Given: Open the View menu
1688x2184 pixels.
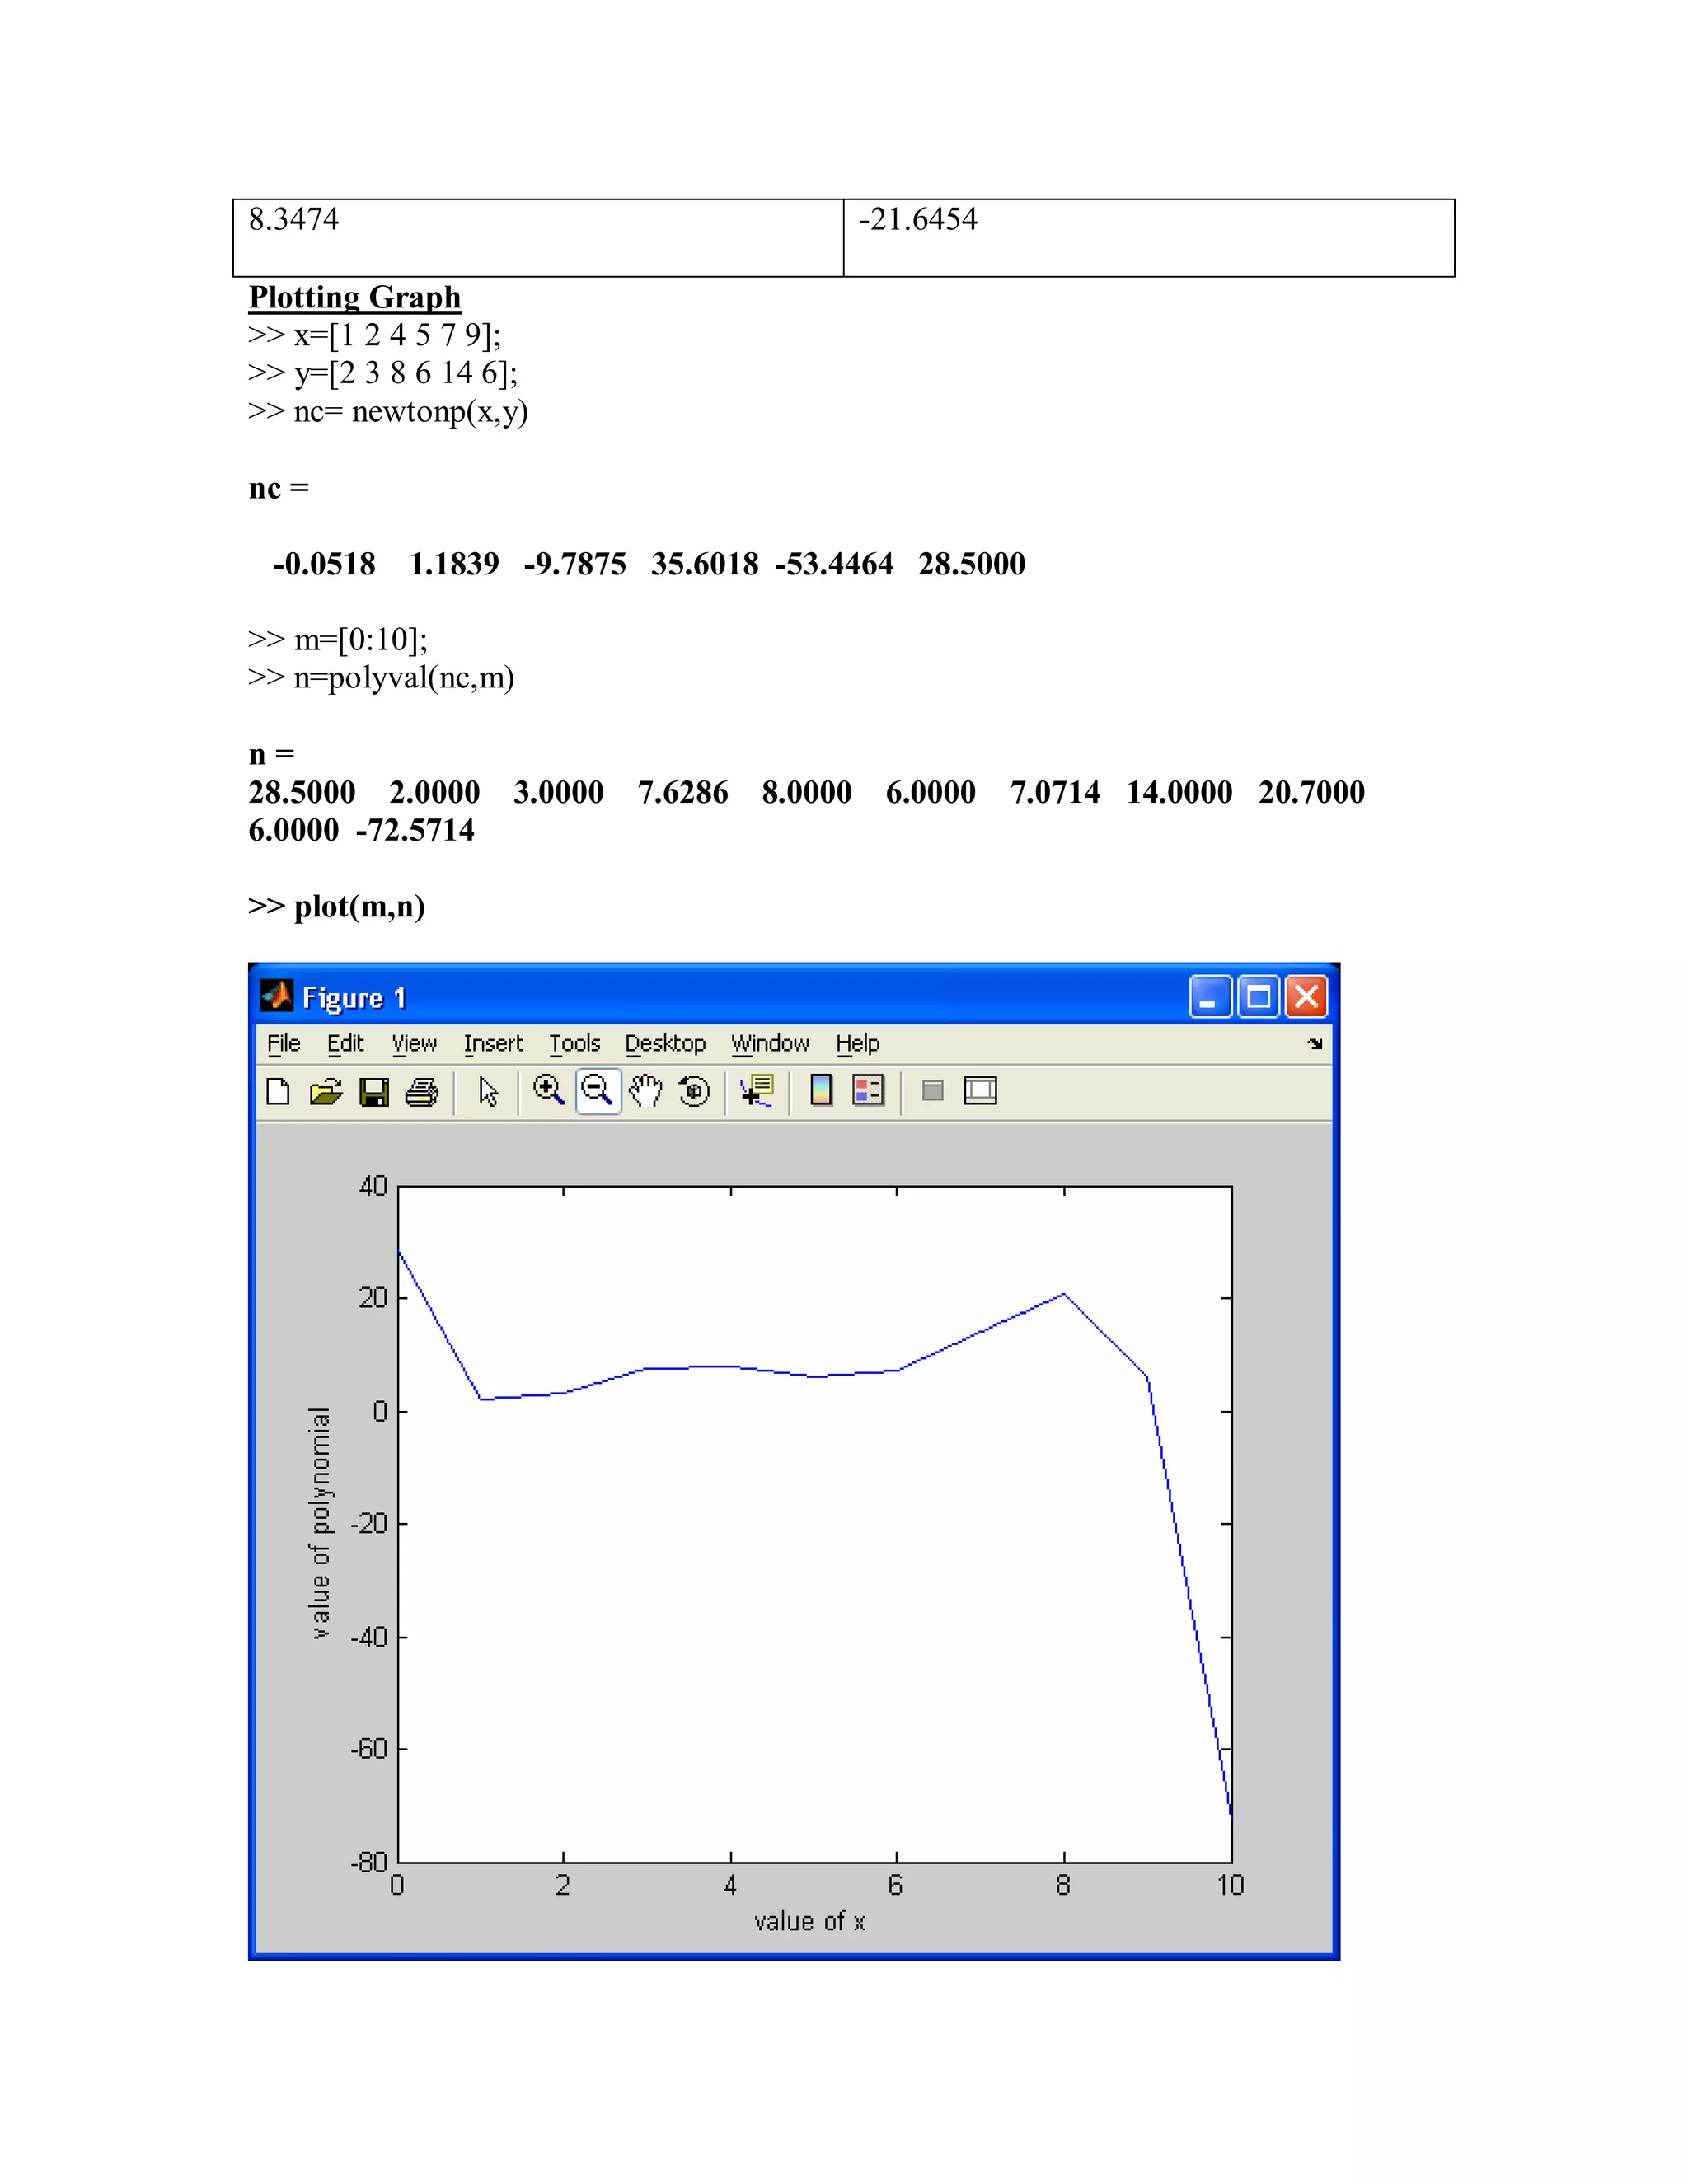Looking at the screenshot, I should point(414,1043).
